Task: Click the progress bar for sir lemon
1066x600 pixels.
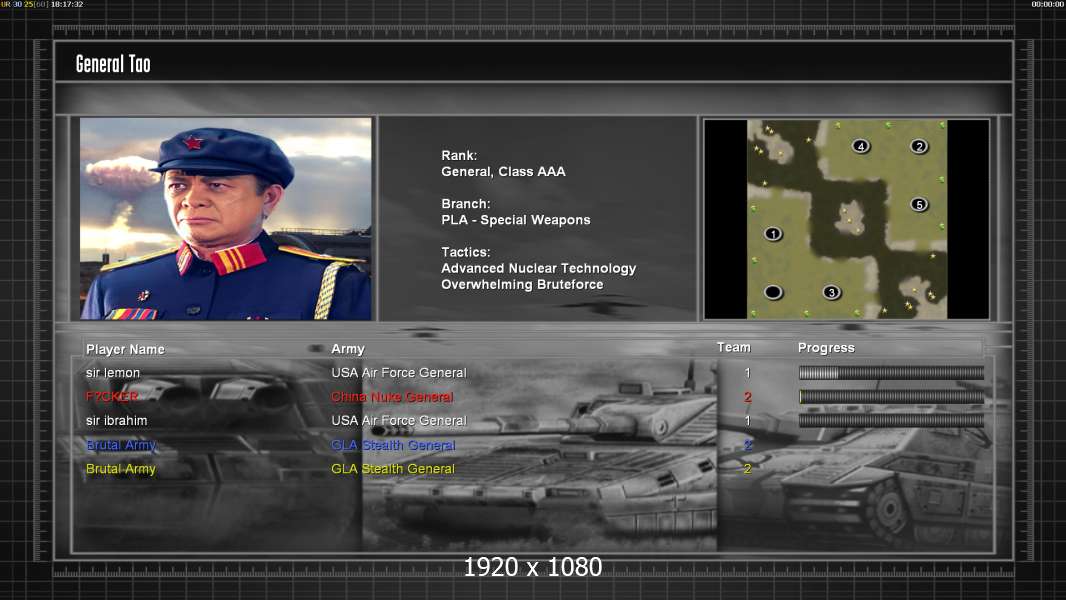Action: [x=891, y=372]
